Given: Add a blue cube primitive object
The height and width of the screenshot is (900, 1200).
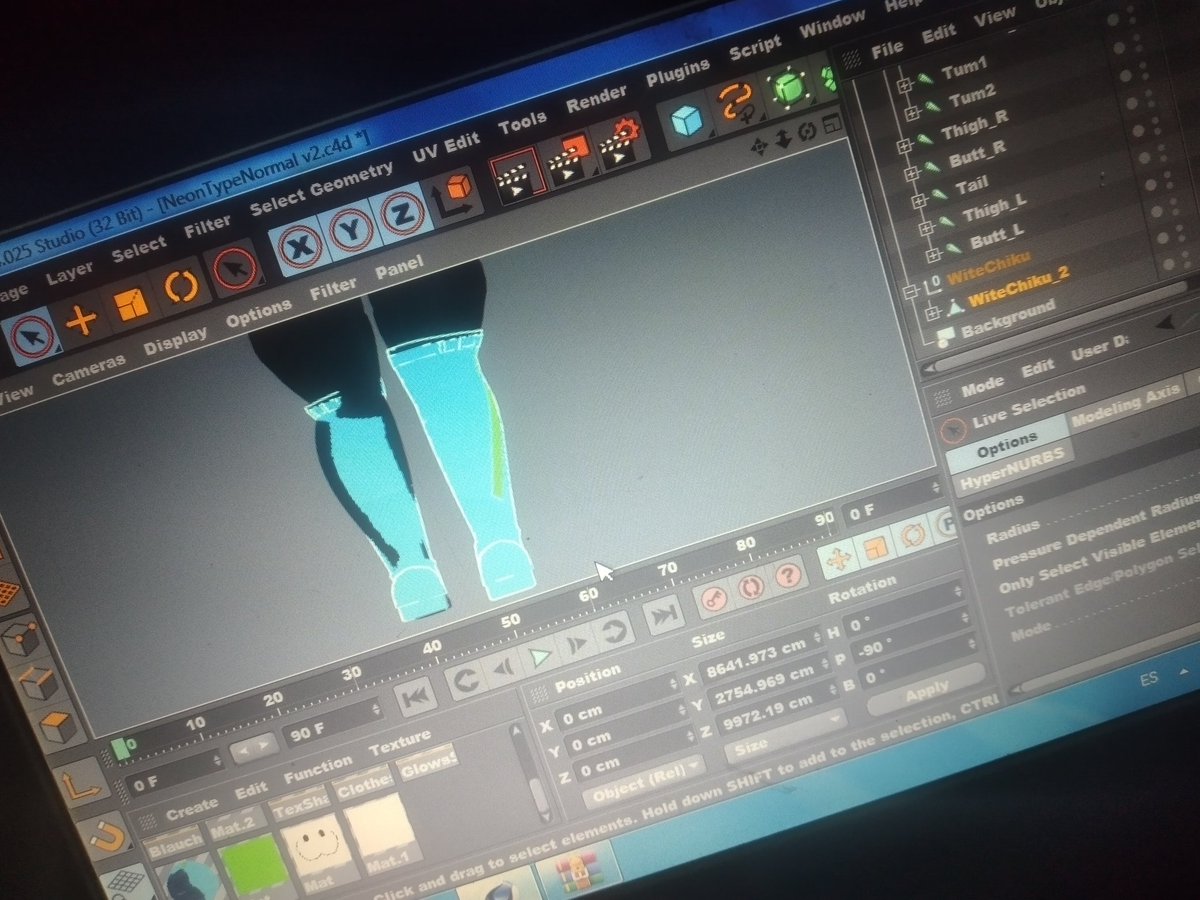Looking at the screenshot, I should point(686,121).
